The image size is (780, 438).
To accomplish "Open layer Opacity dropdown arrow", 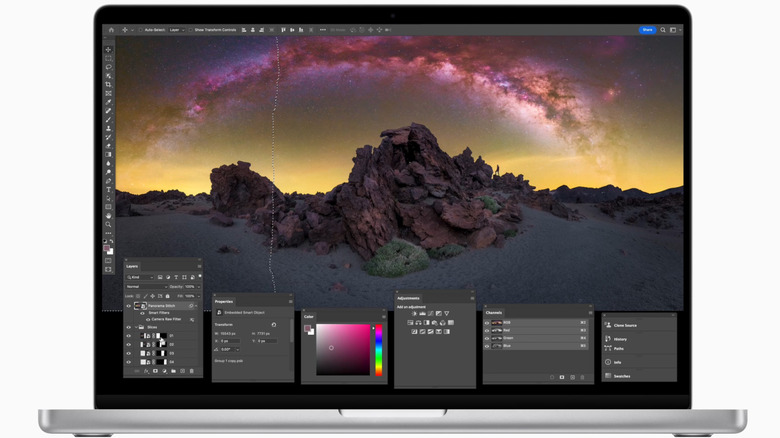I will tap(198, 287).
